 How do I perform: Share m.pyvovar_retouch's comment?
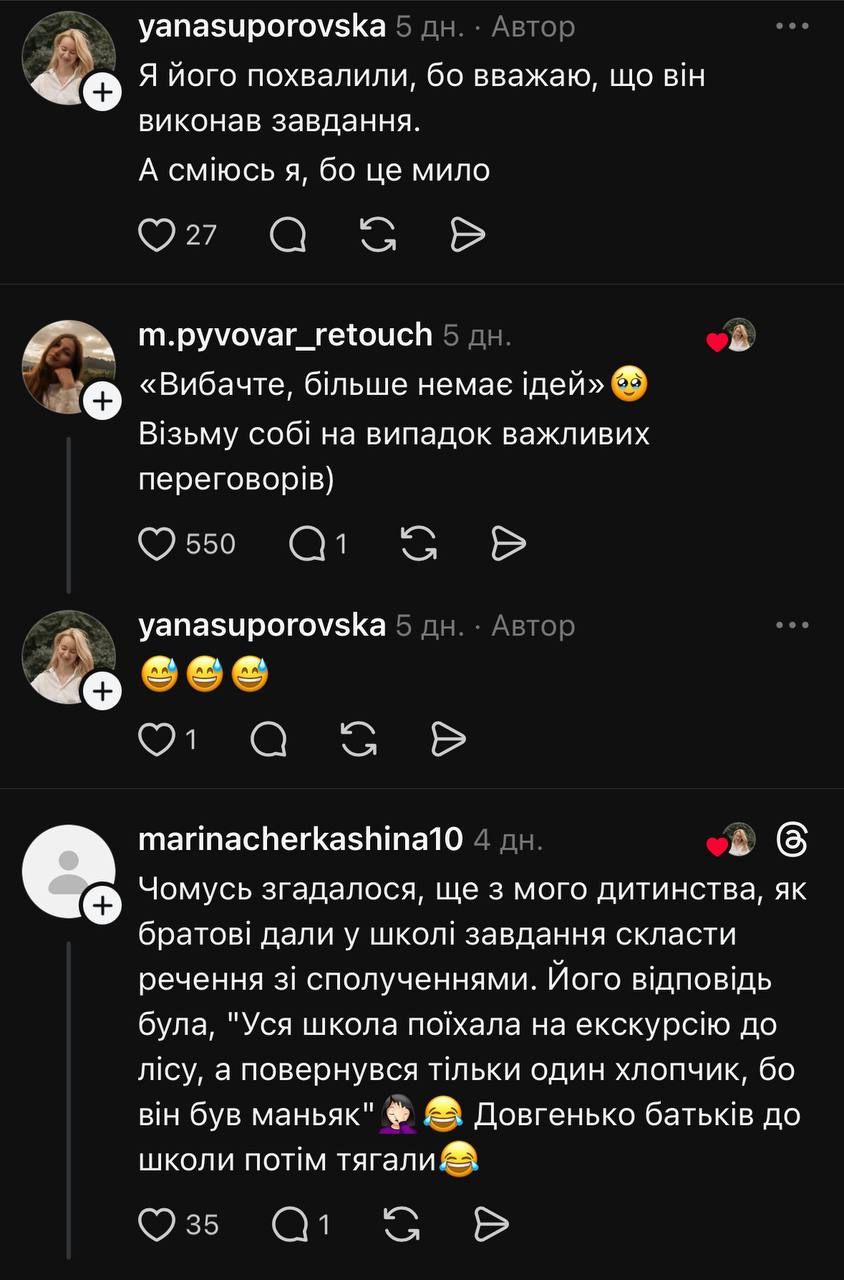click(509, 543)
